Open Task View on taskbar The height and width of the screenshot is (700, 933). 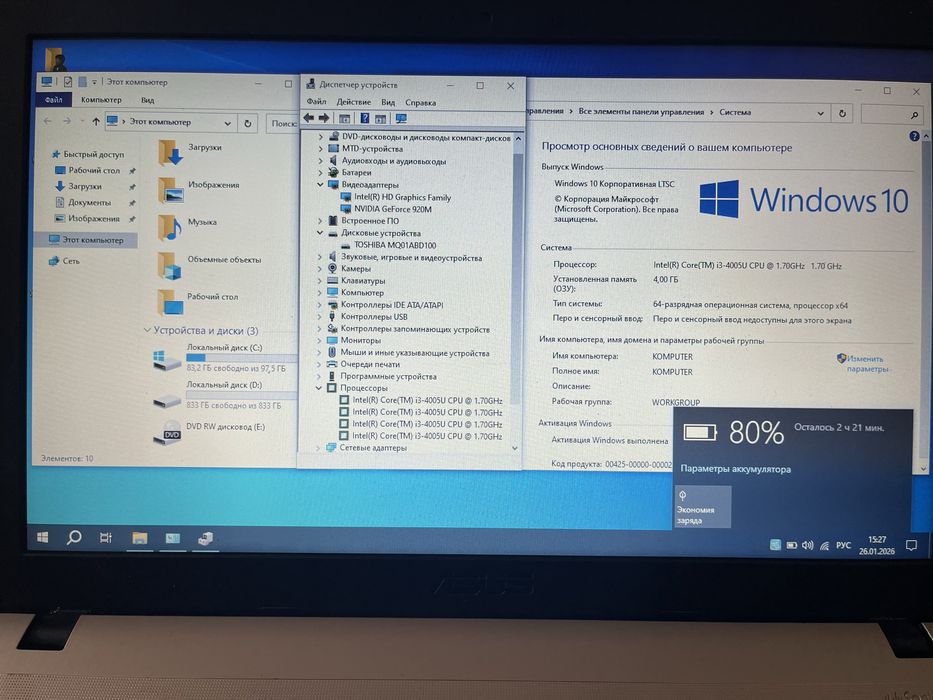coord(106,538)
